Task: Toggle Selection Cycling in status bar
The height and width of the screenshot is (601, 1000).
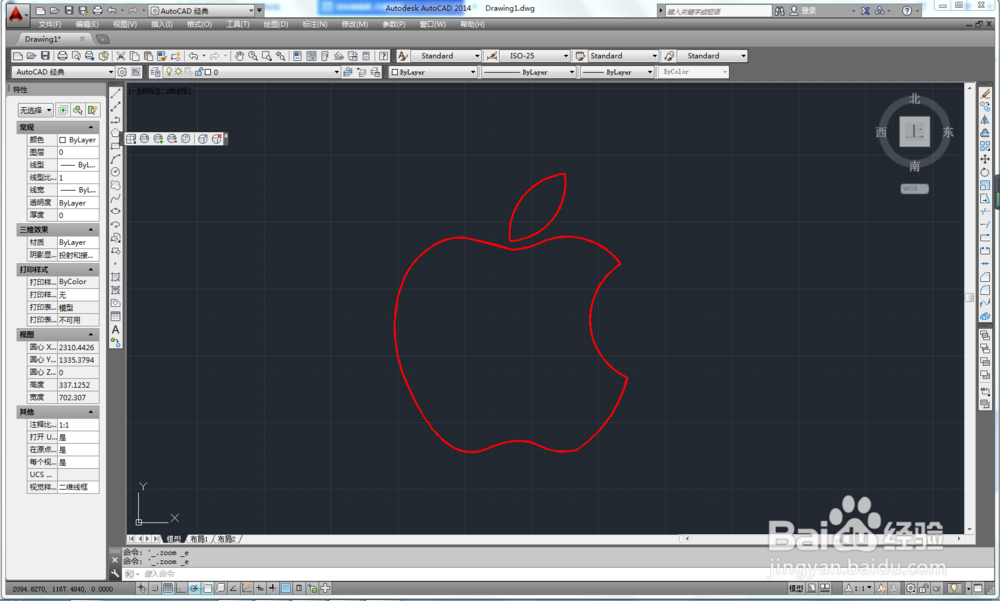Action: [312, 588]
